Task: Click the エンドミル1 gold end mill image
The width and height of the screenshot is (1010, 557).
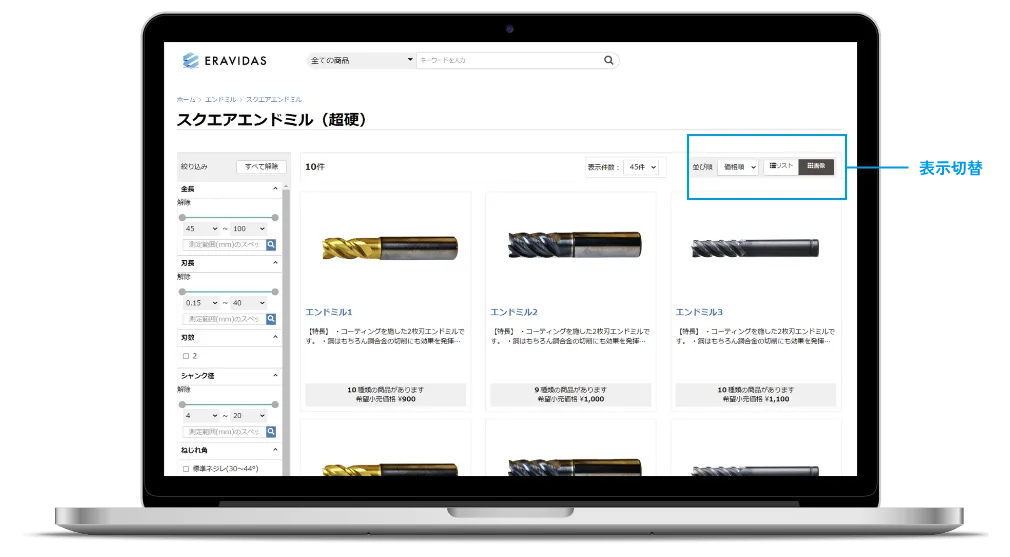Action: [390, 248]
